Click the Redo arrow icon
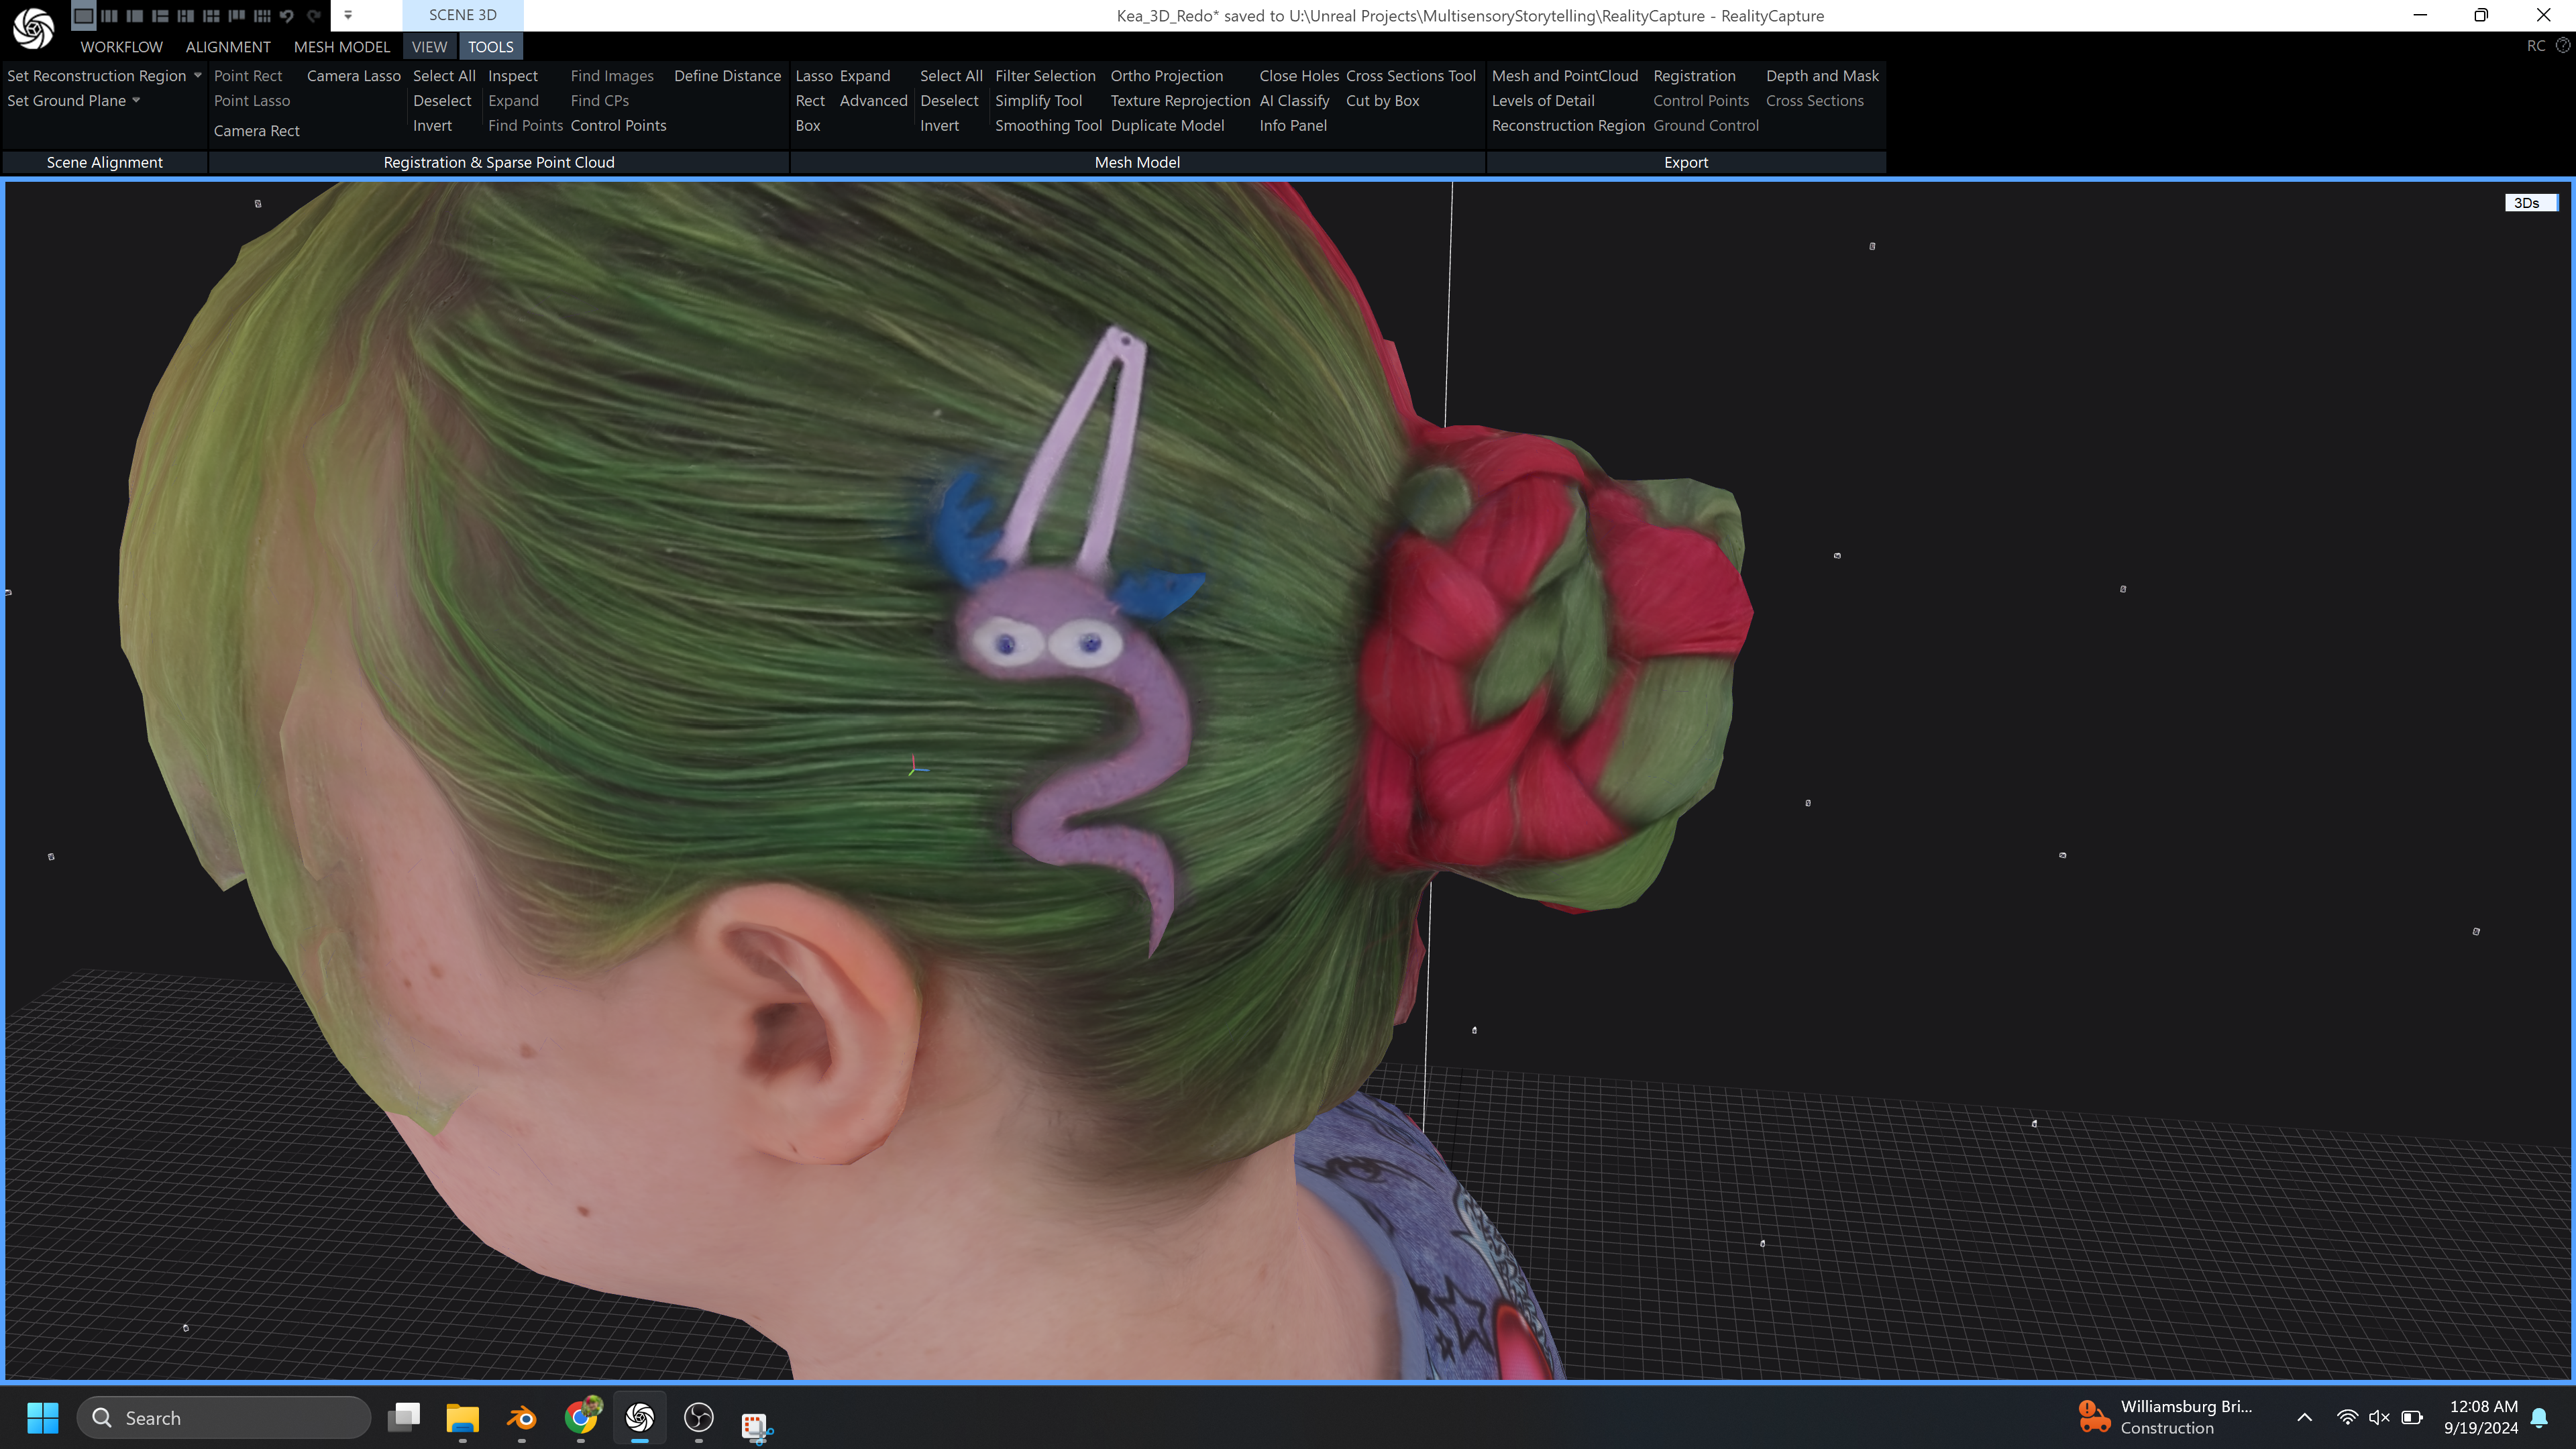Viewport: 2576px width, 1449px height. [x=314, y=15]
